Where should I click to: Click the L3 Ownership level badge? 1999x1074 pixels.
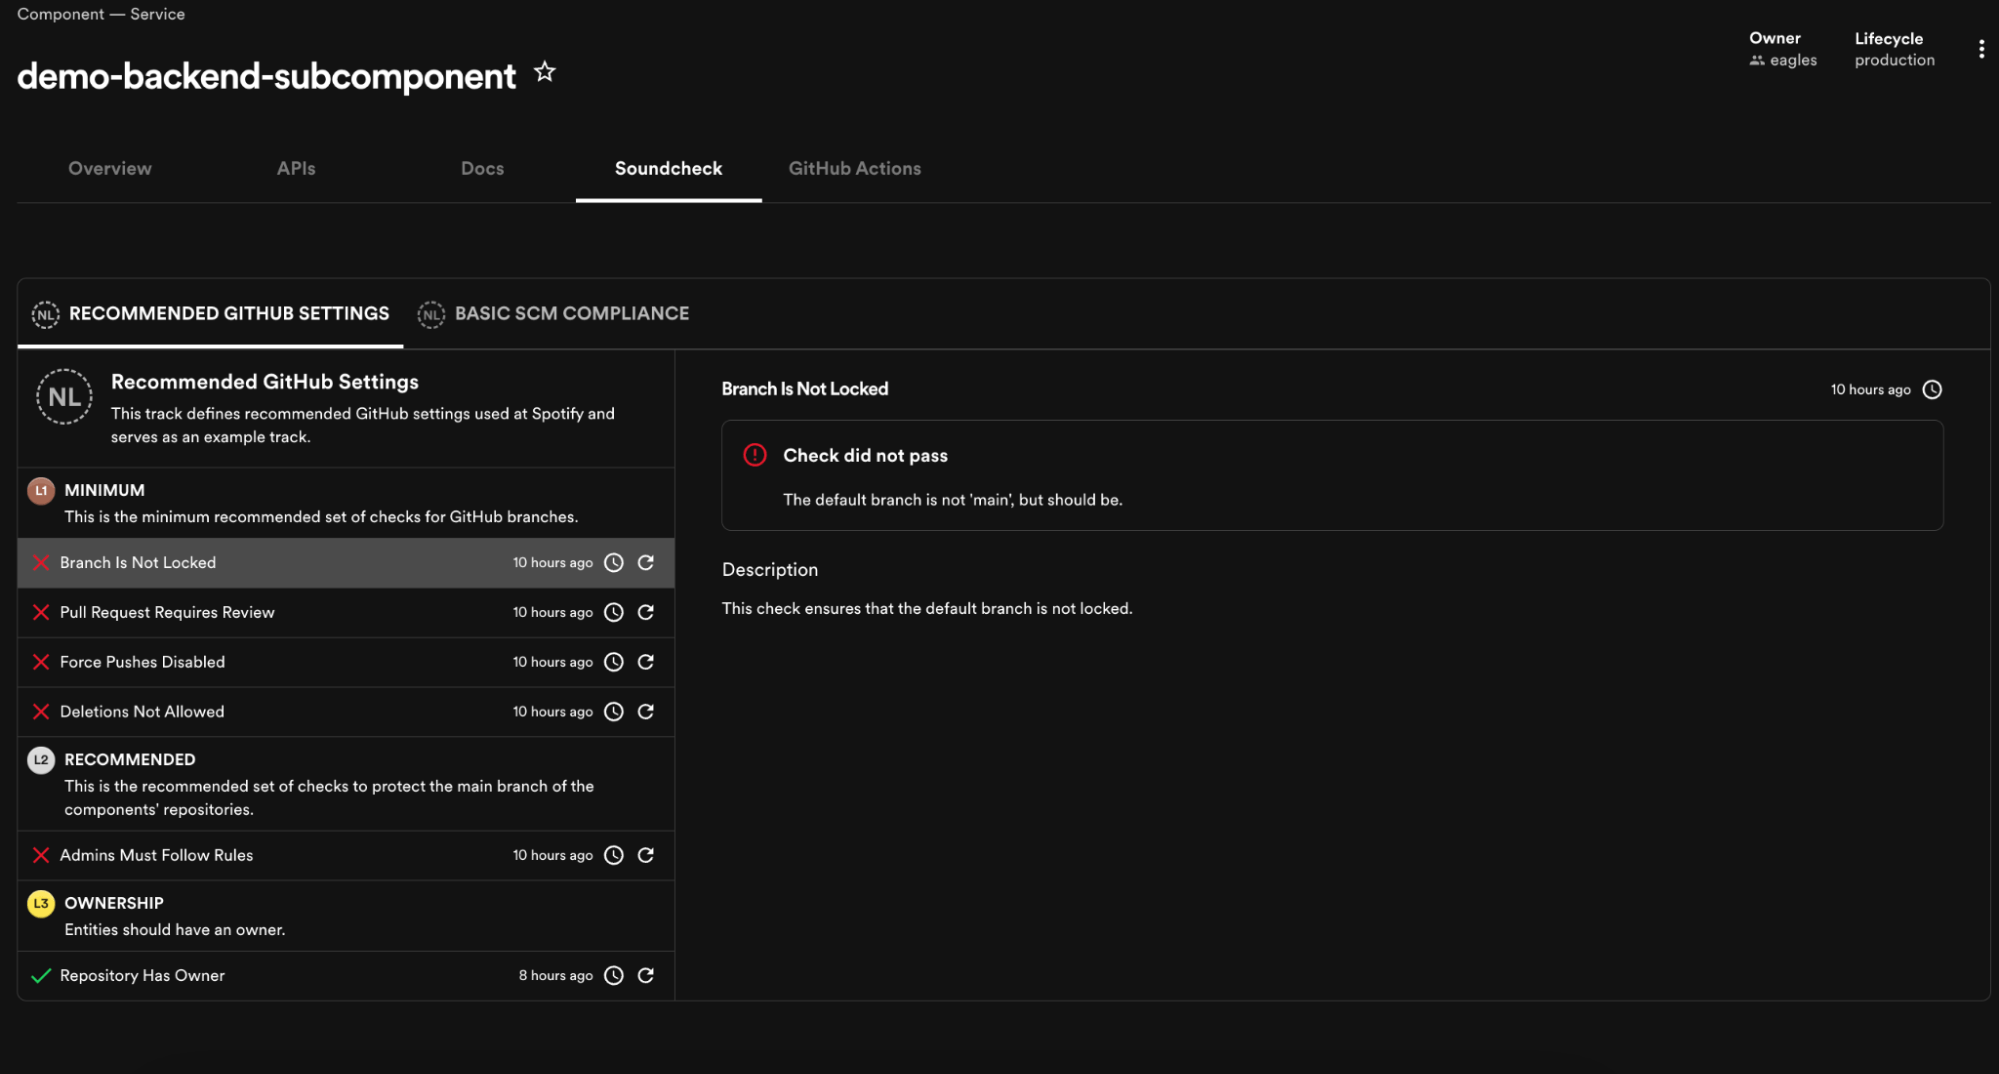(41, 903)
